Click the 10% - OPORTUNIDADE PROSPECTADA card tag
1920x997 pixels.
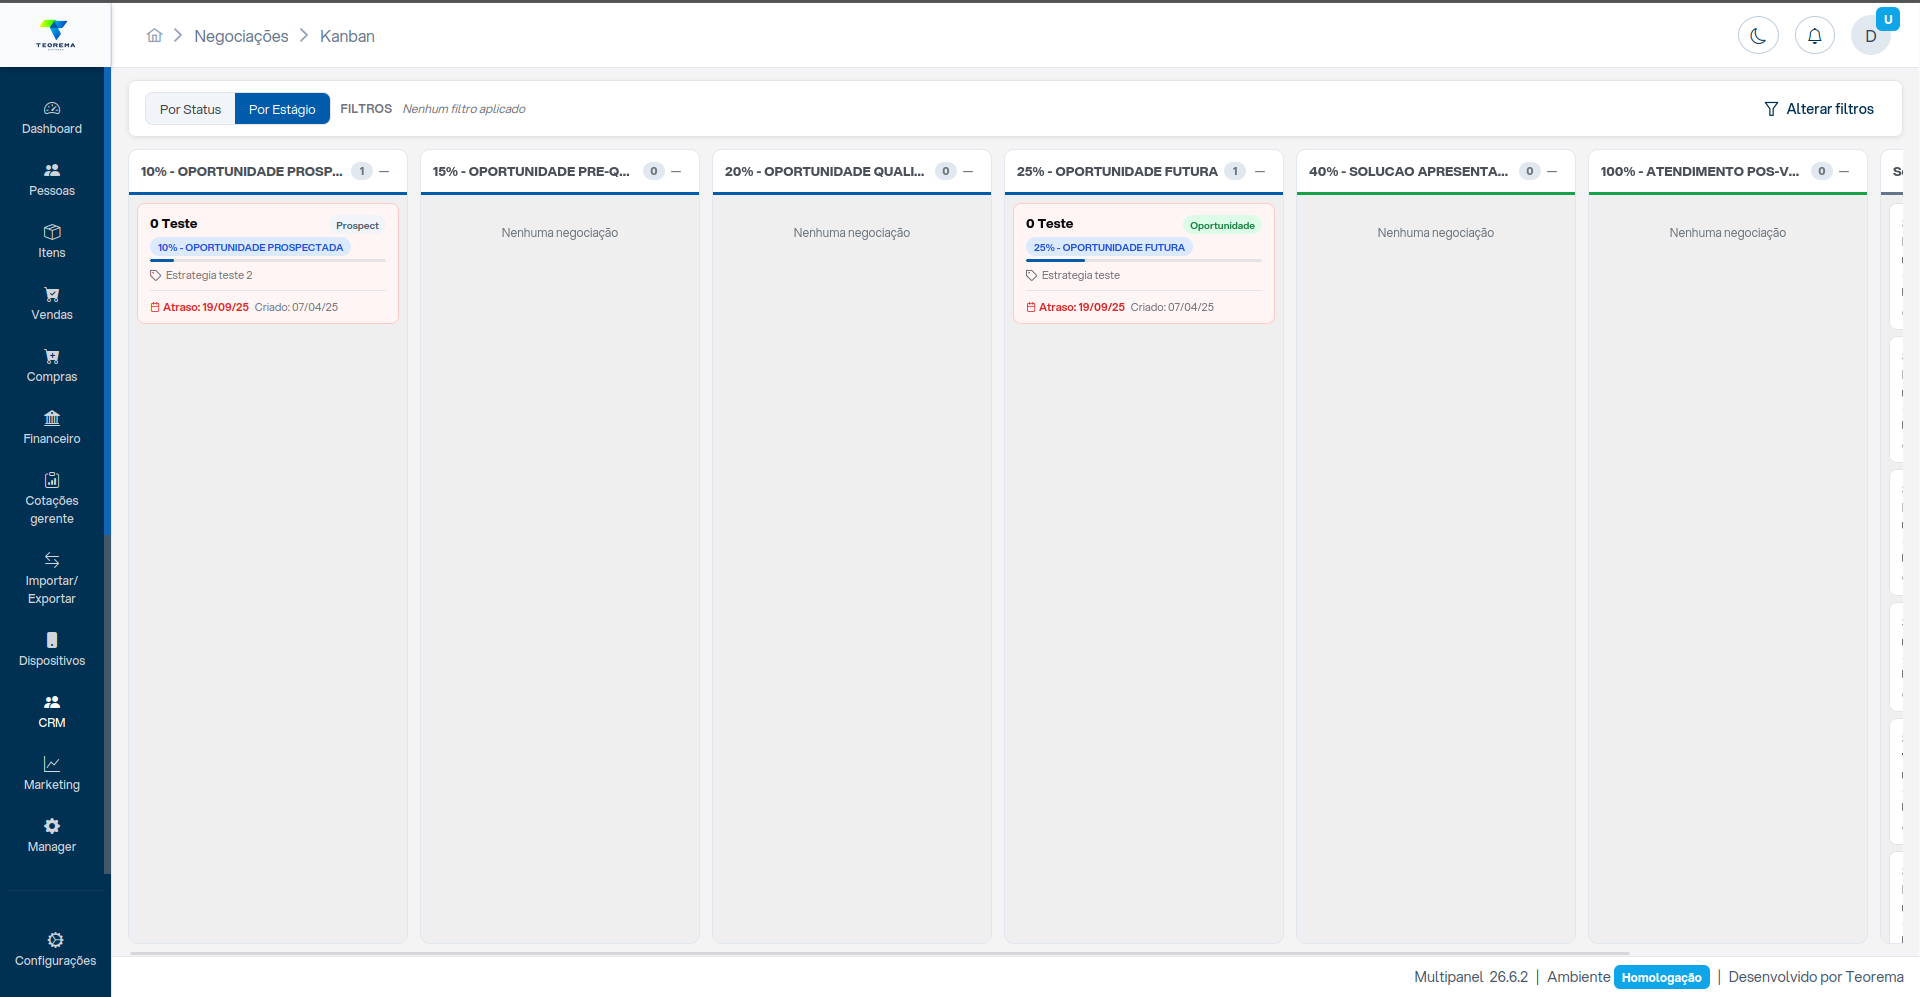tap(250, 247)
